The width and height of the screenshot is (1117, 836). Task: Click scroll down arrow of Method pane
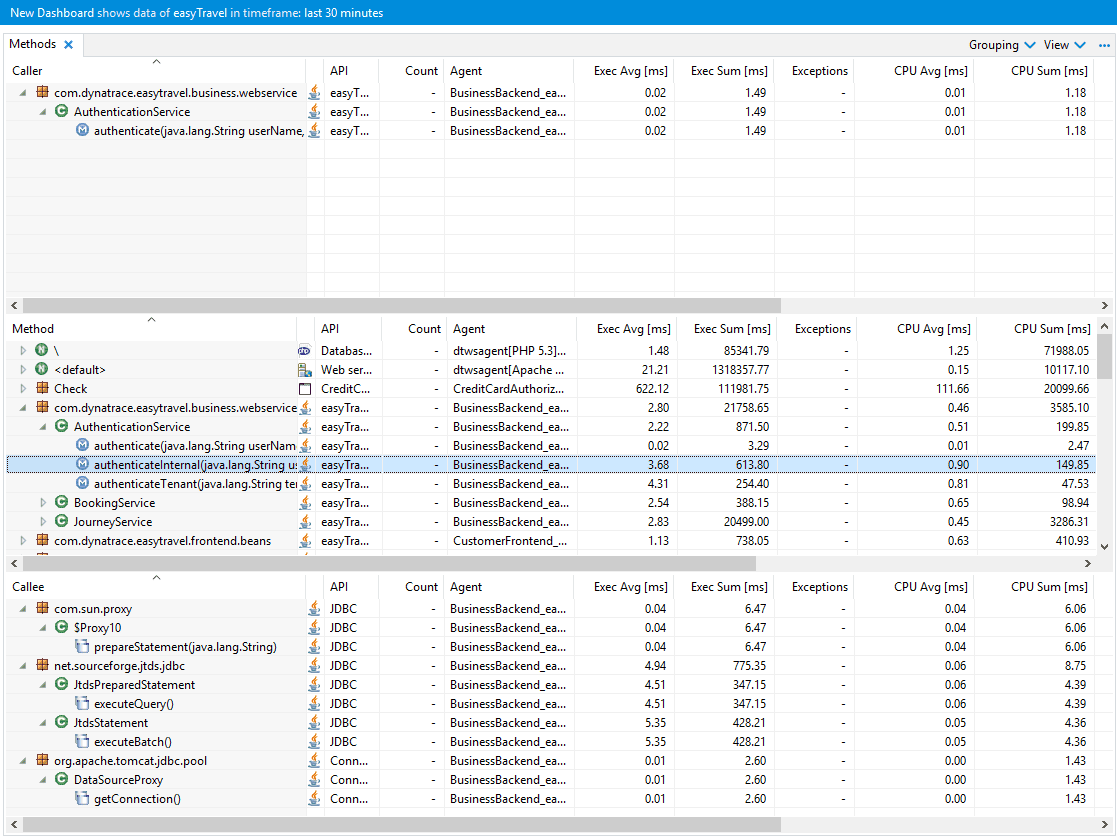1104,546
